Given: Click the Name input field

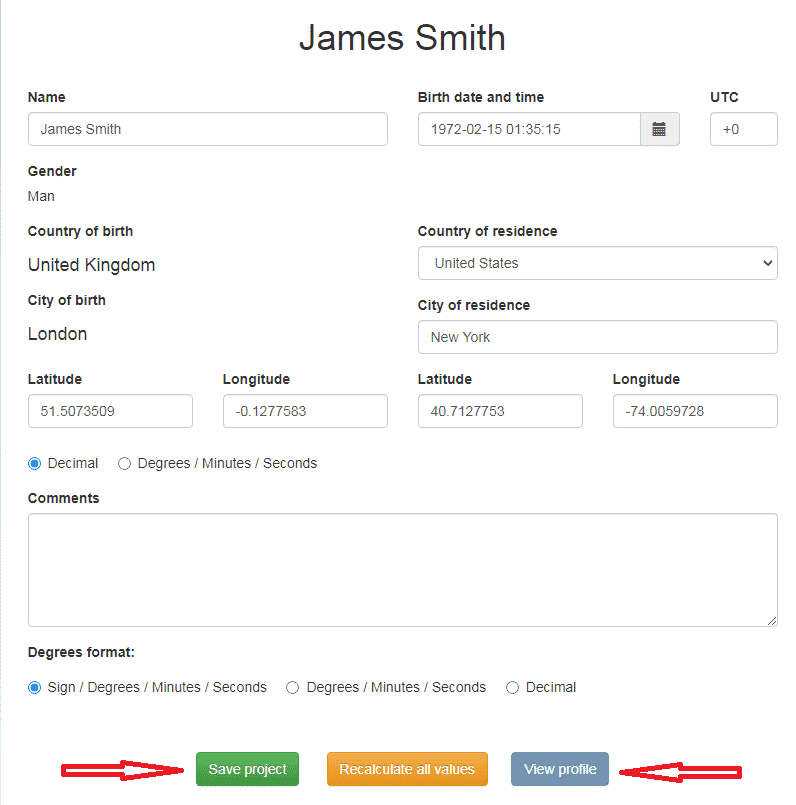Looking at the screenshot, I should coord(207,129).
